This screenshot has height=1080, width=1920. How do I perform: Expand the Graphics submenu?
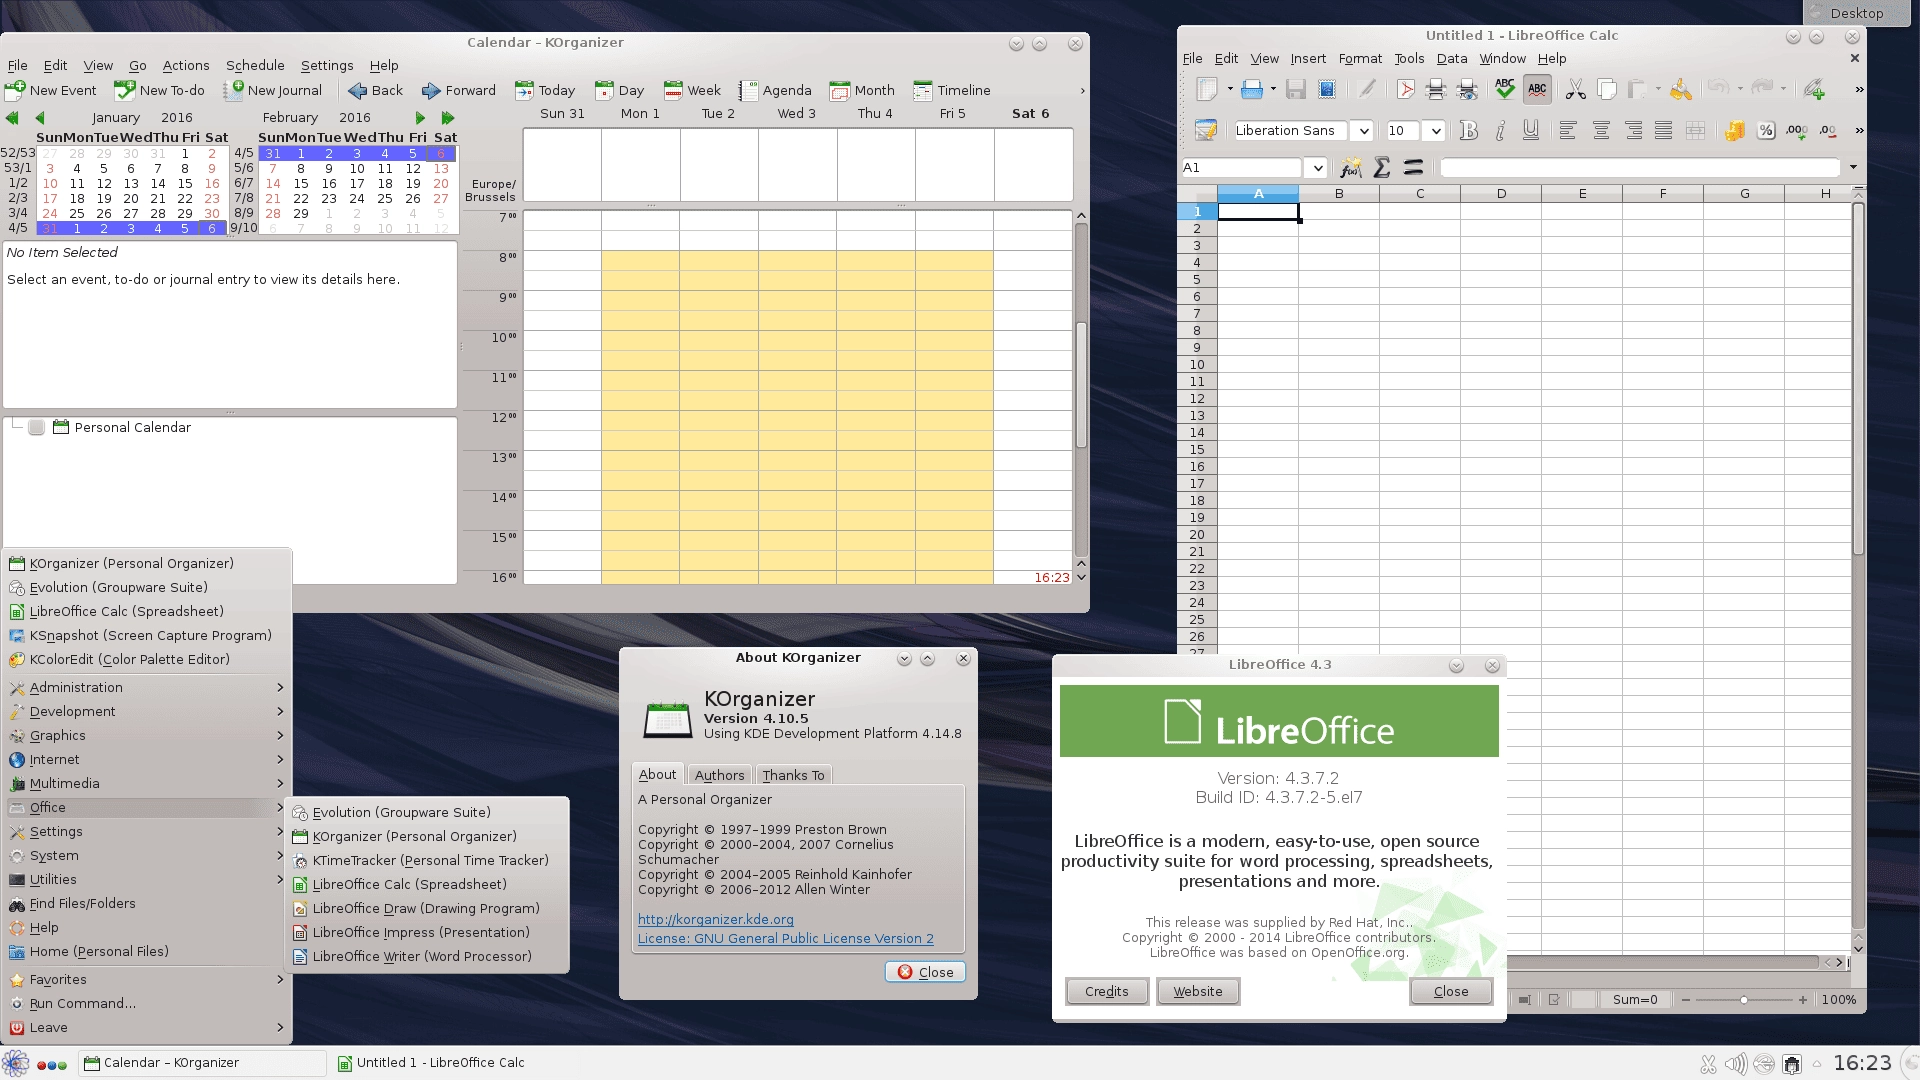[146, 736]
